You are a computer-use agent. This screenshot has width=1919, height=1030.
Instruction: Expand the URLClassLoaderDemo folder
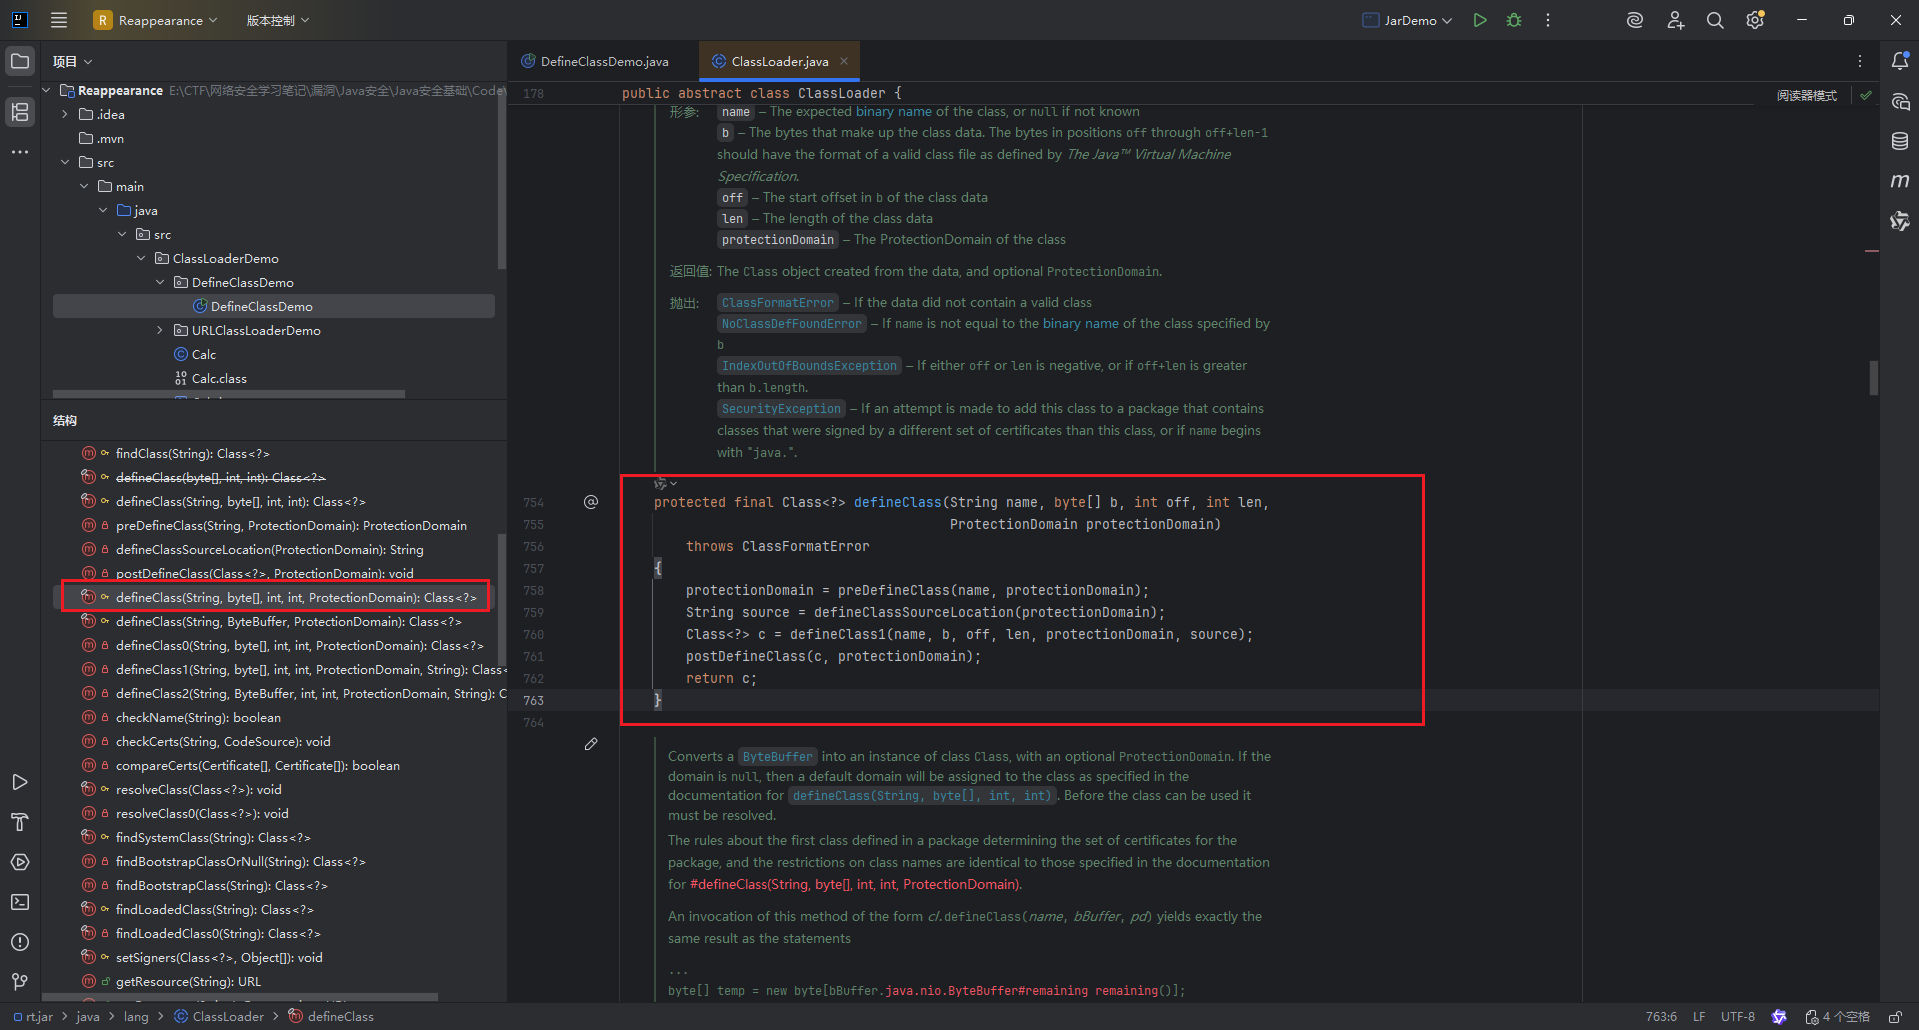160,331
